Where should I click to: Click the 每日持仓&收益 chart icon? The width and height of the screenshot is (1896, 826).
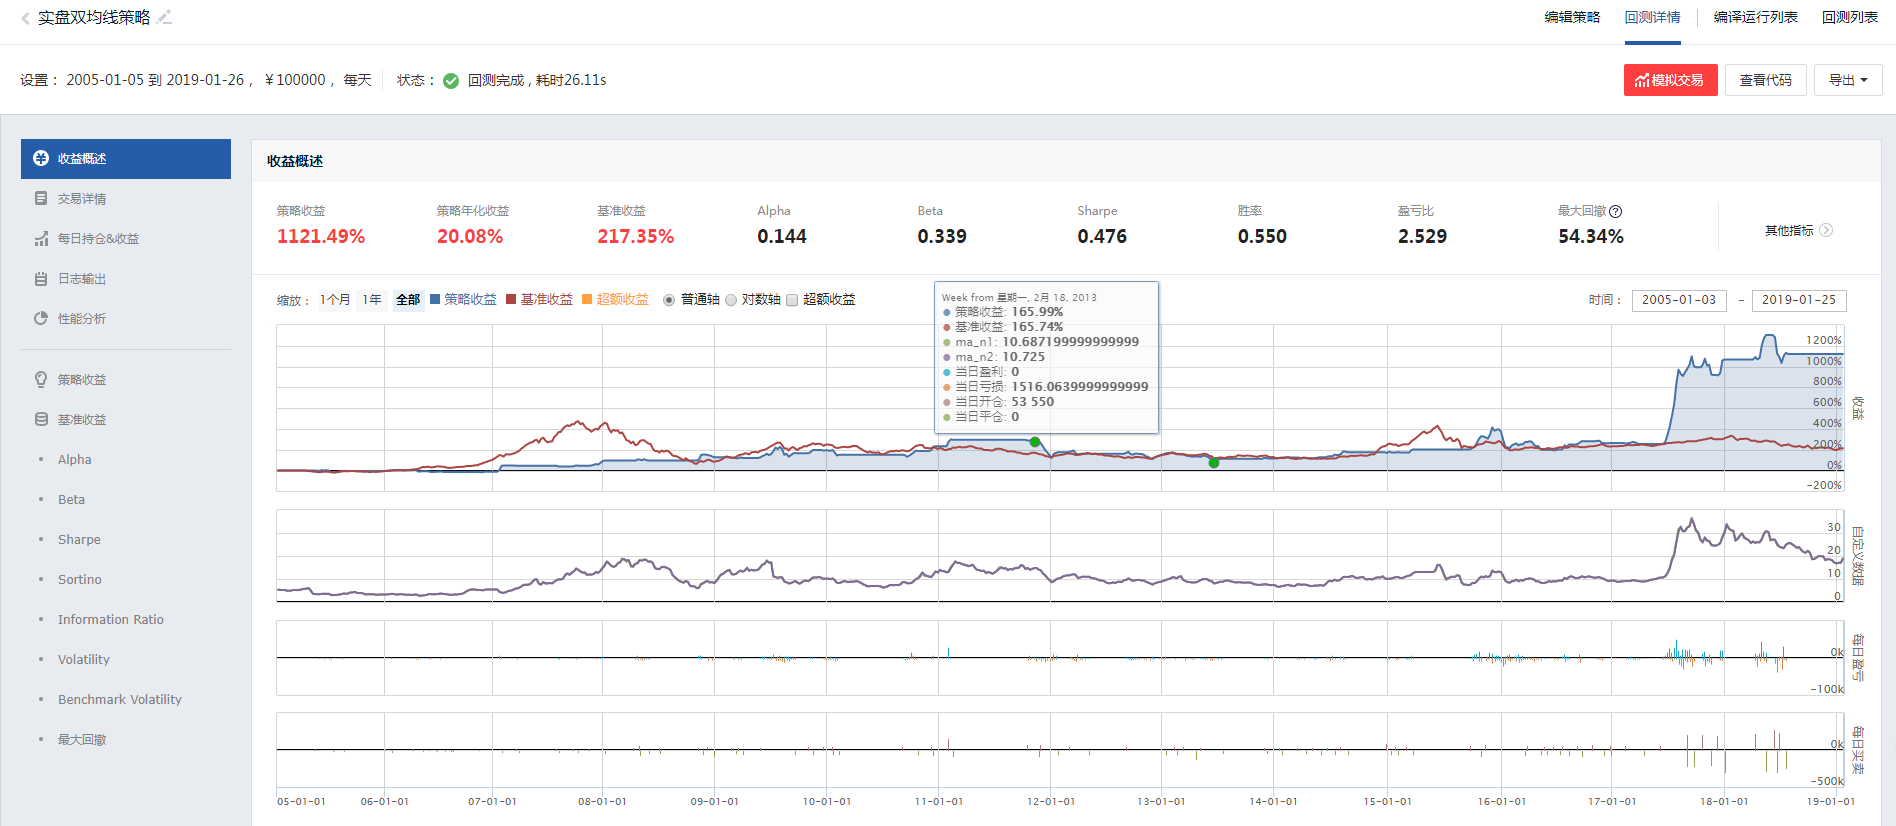coord(41,238)
